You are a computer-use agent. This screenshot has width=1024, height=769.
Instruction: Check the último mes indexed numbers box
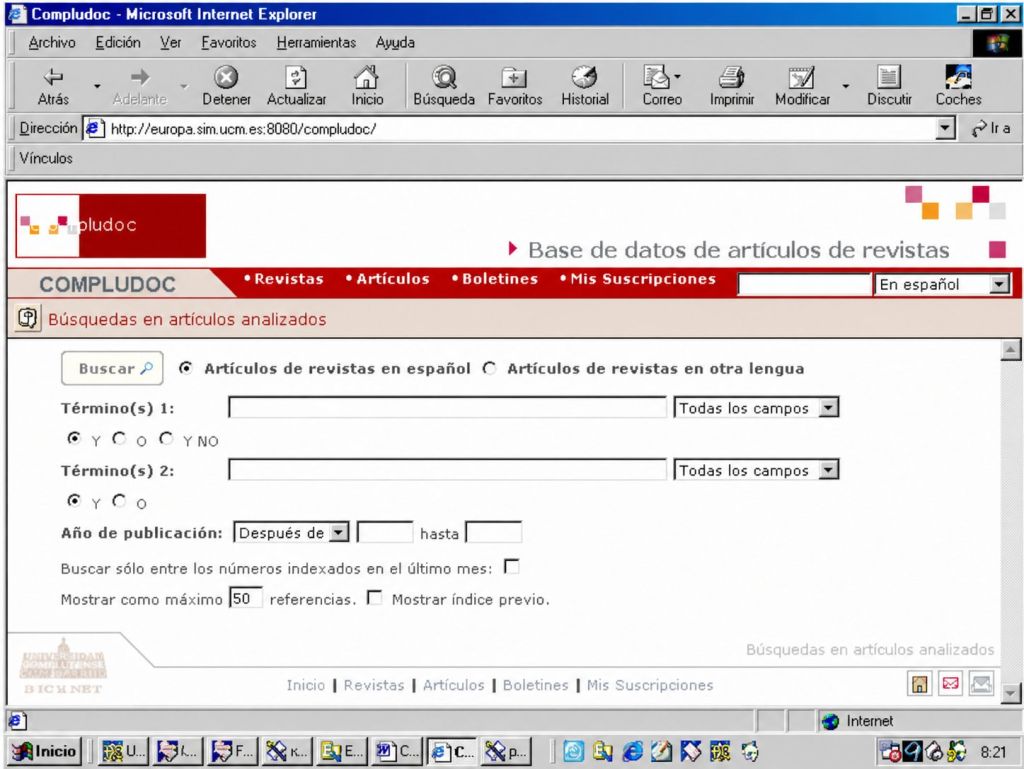coord(512,567)
